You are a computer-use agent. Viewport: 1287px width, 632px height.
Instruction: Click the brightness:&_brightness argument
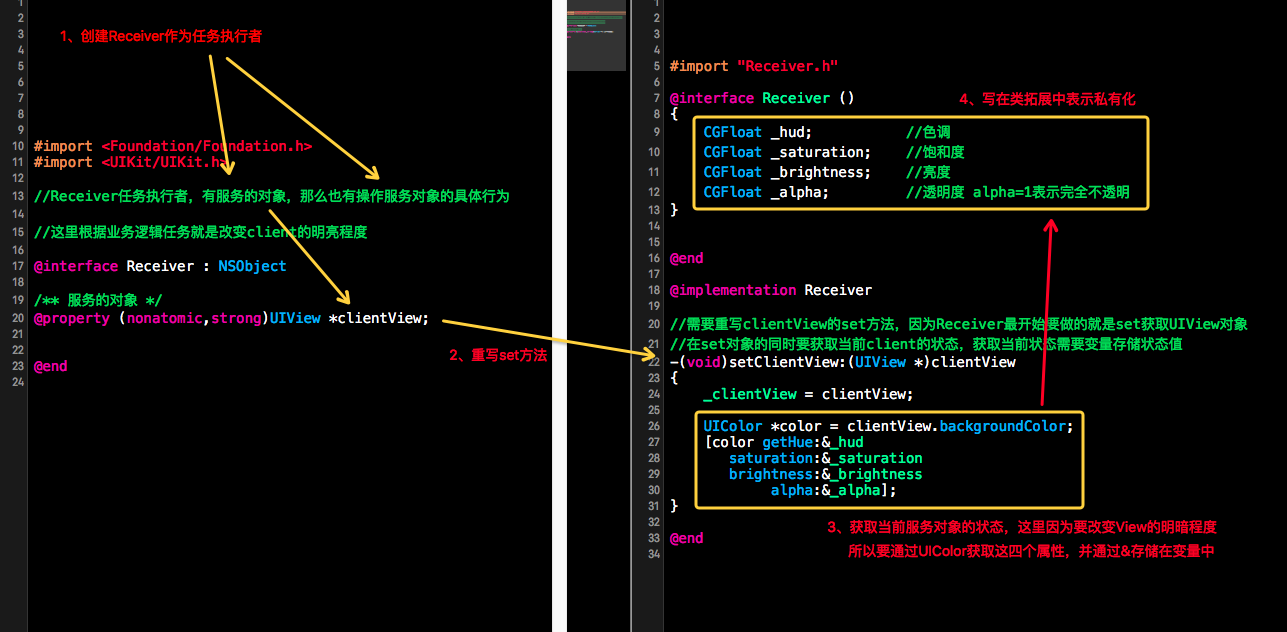click(x=826, y=474)
